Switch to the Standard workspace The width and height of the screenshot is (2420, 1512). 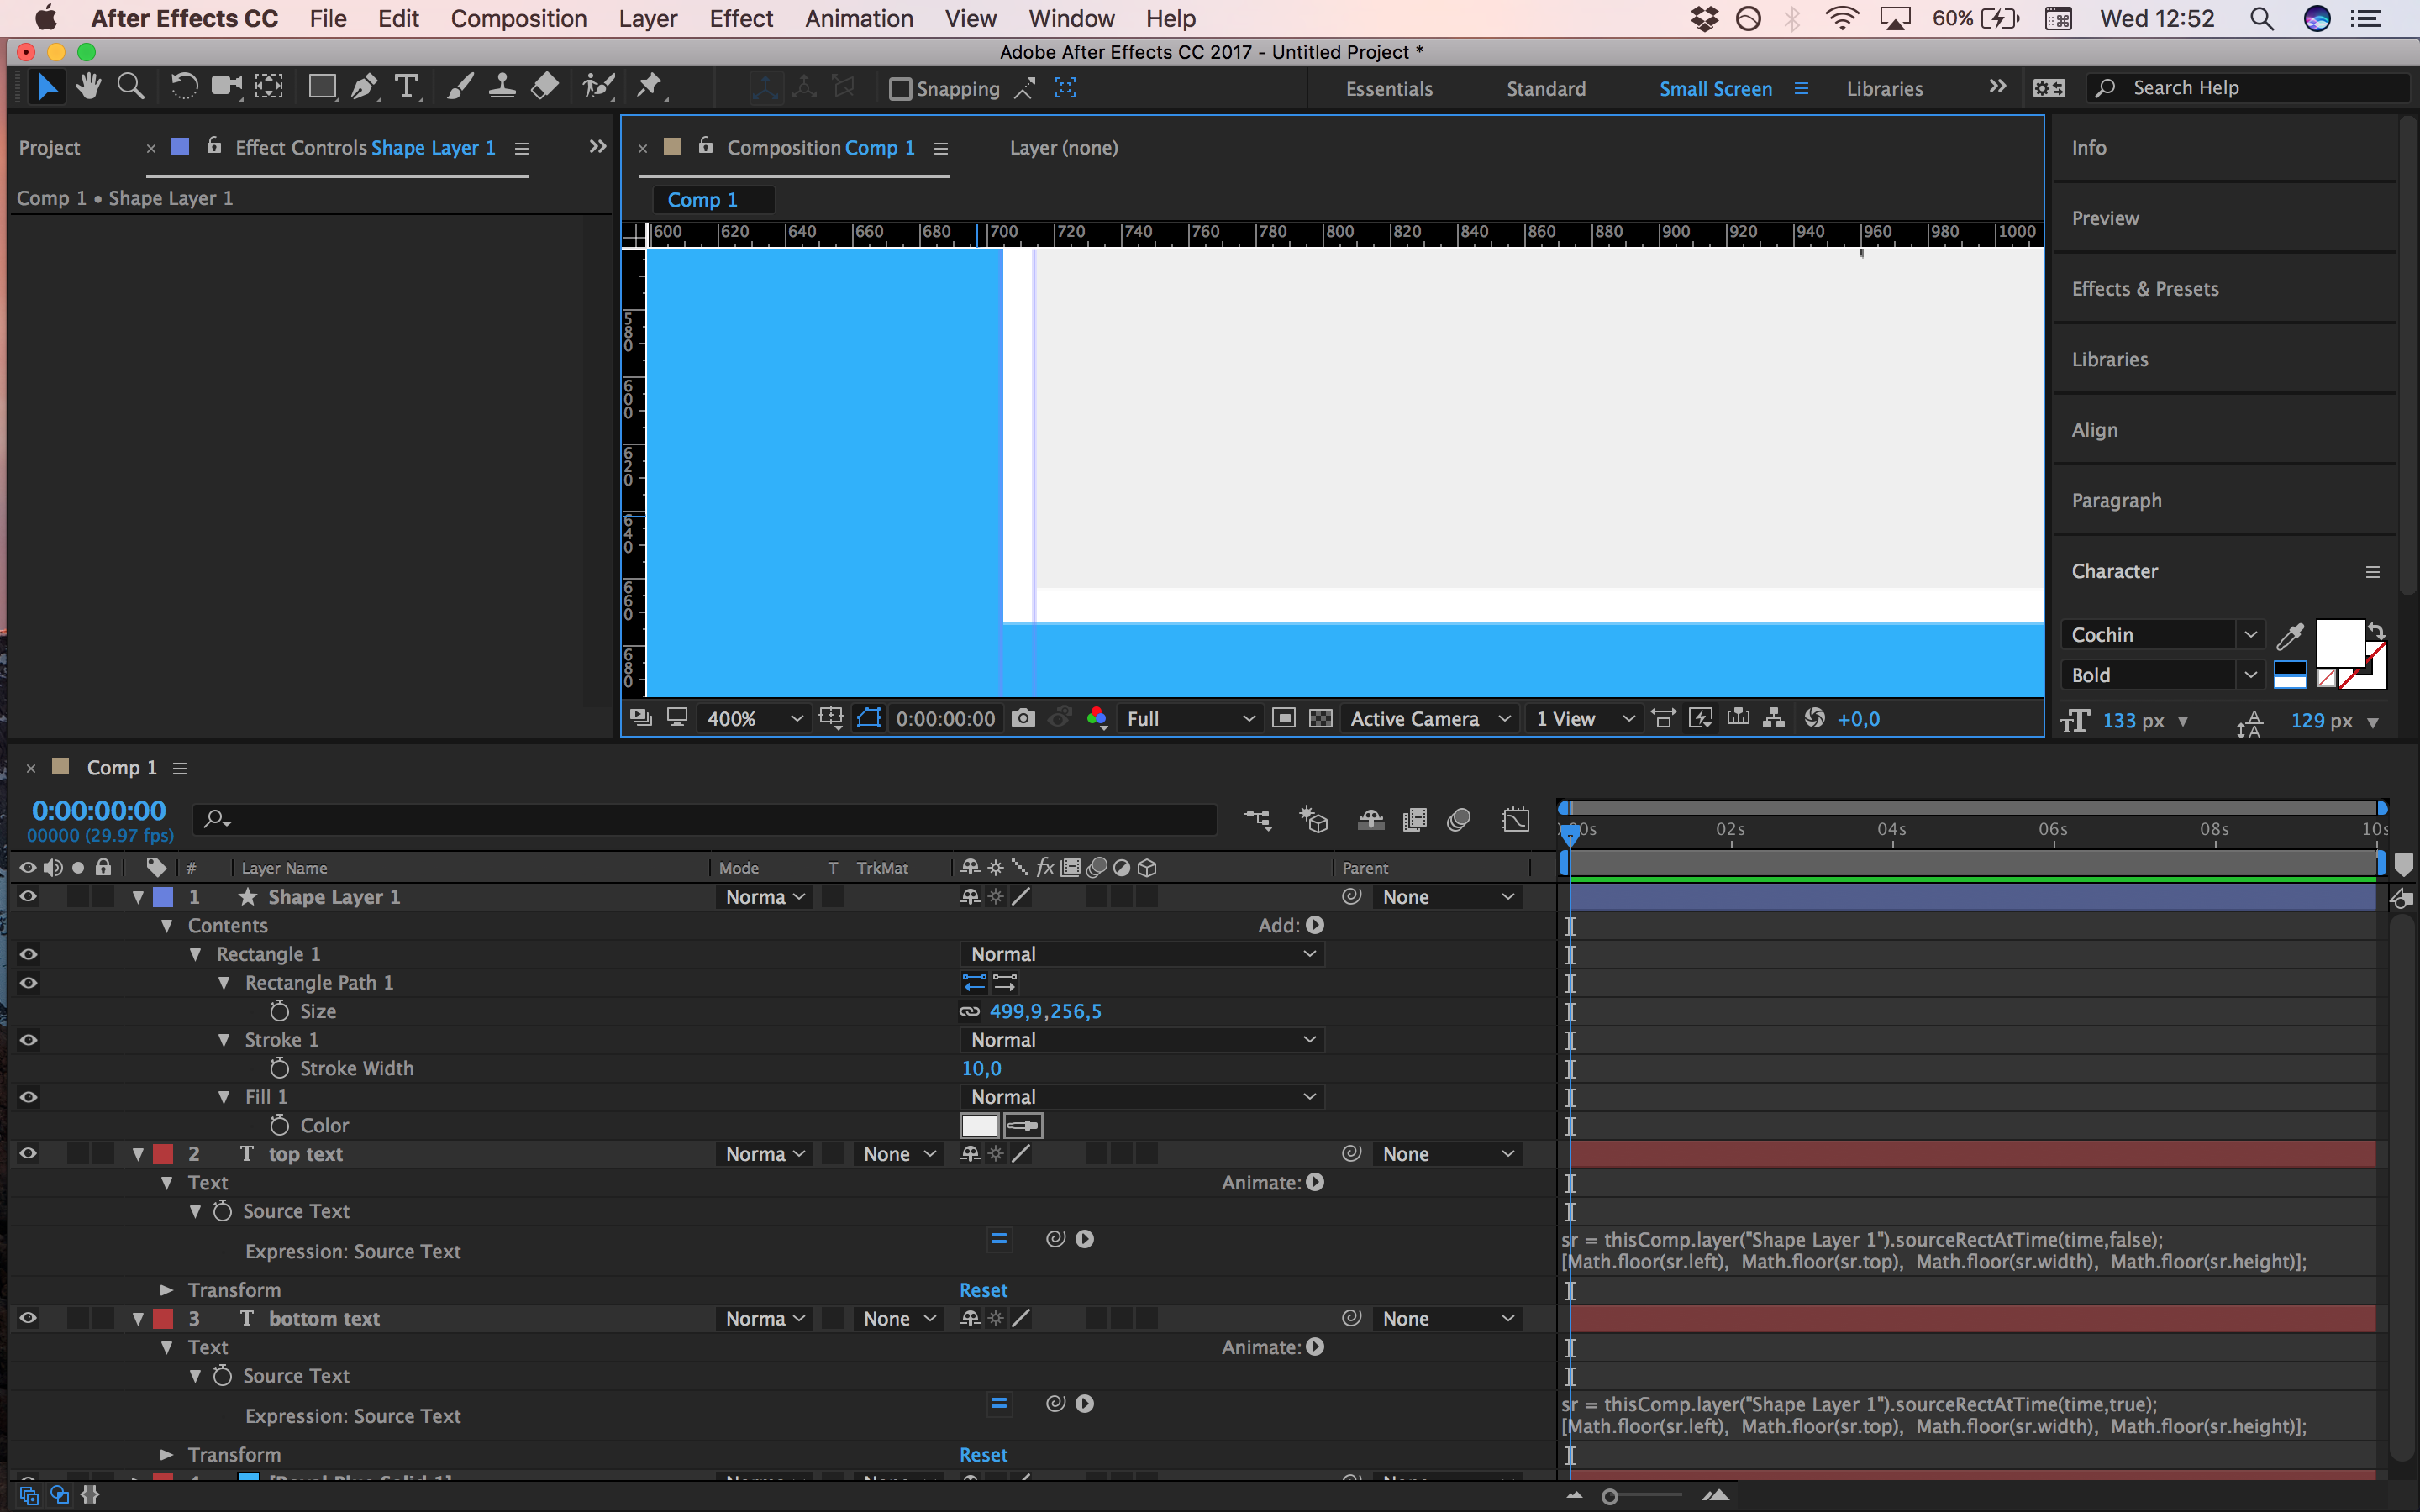tap(1546, 89)
